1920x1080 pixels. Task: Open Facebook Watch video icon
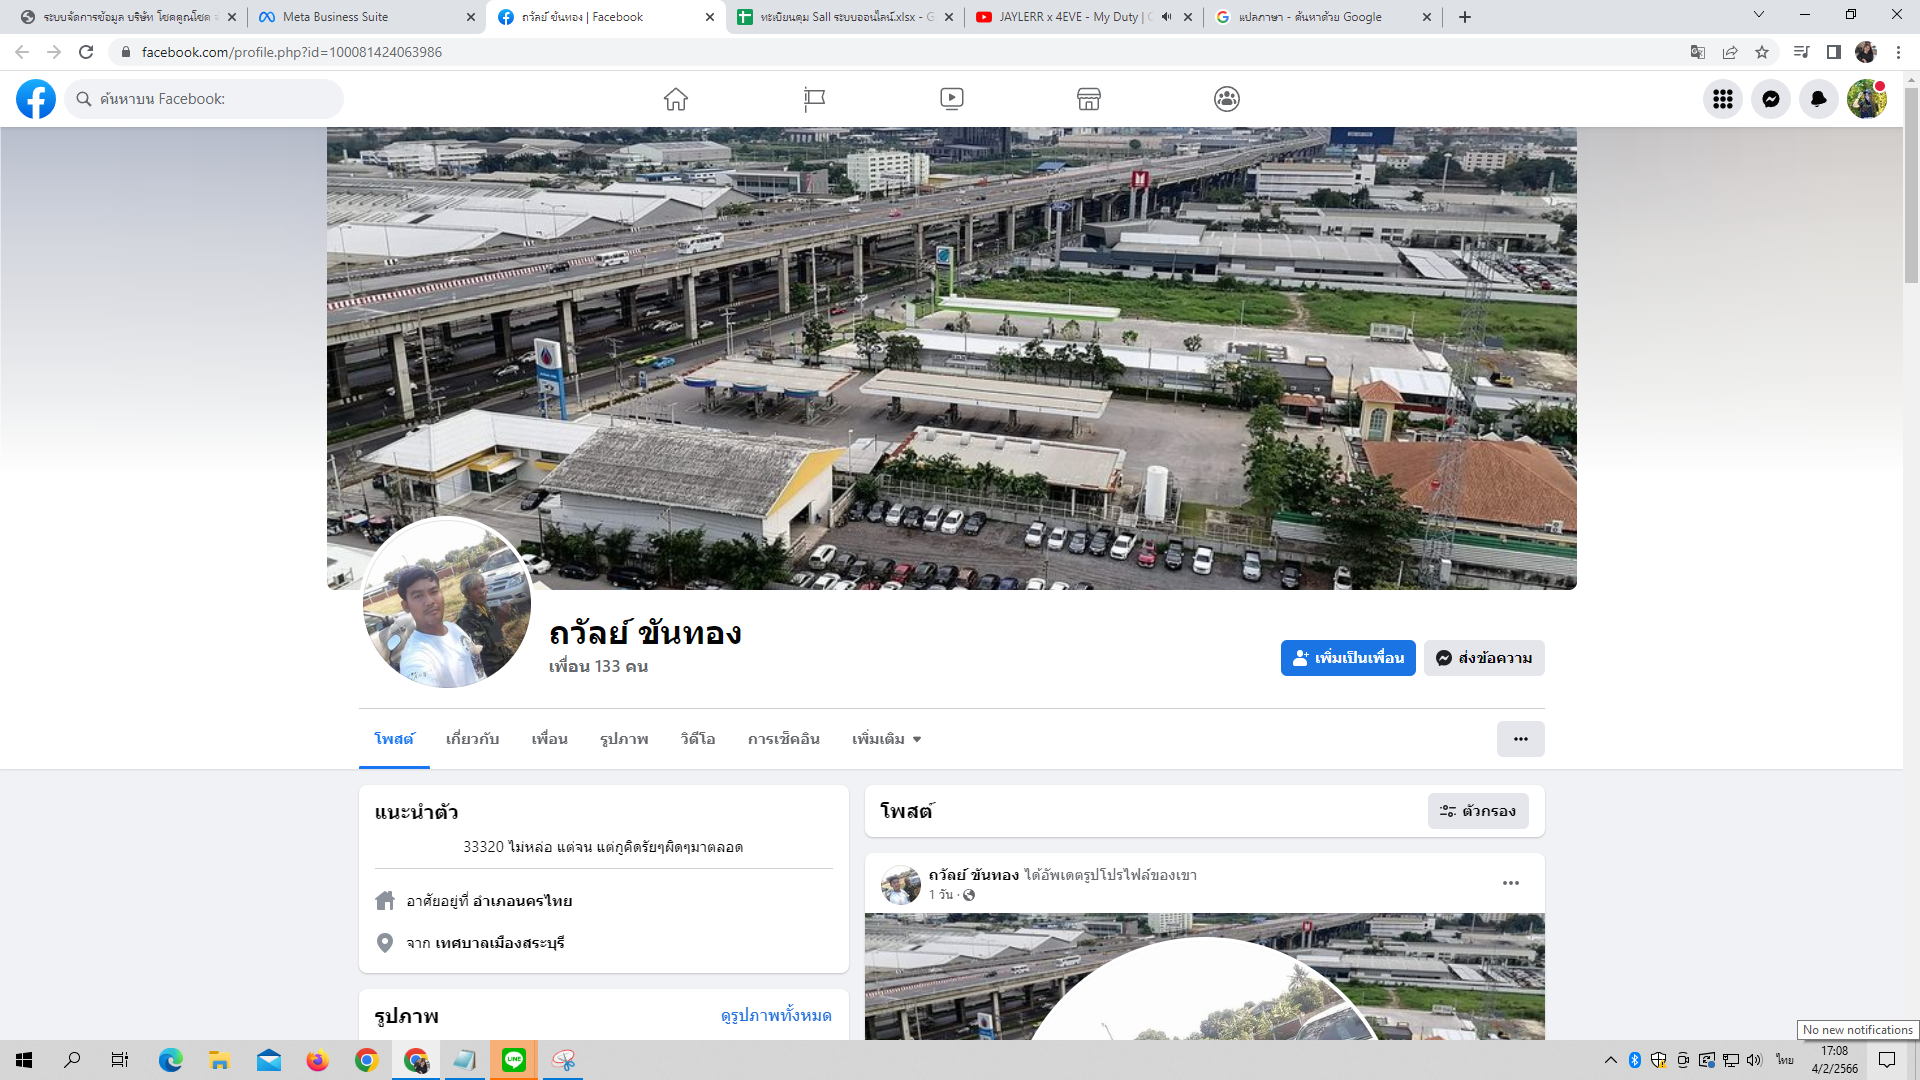951,99
